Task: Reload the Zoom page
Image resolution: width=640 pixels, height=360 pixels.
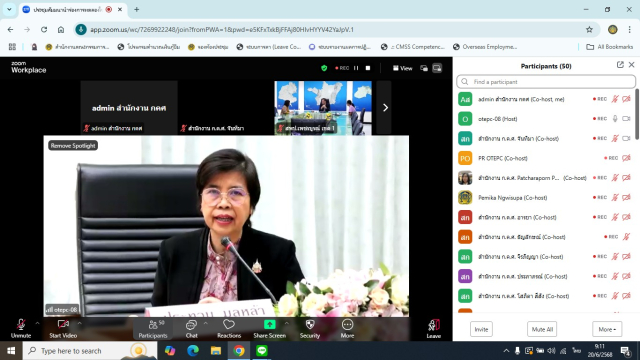Action: [44, 29]
